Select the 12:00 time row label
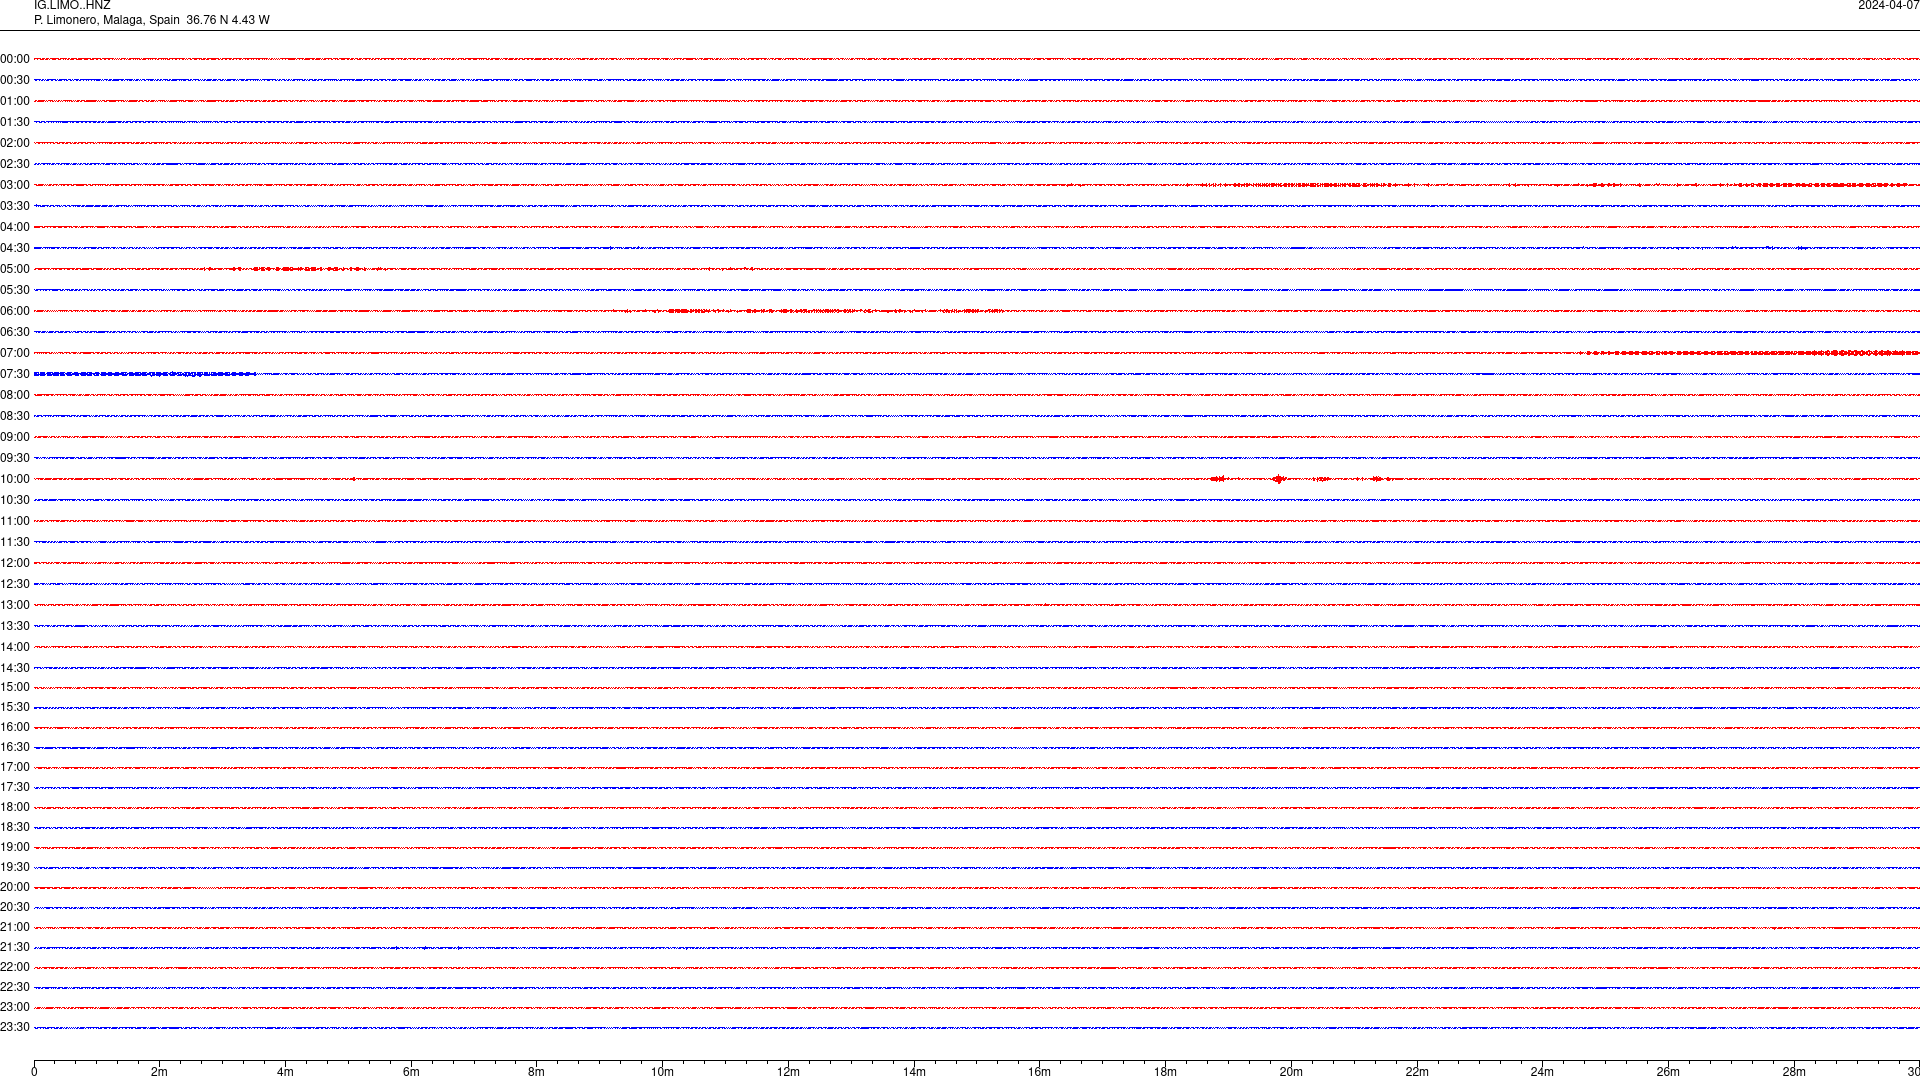The image size is (1920, 1080). pos(15,563)
